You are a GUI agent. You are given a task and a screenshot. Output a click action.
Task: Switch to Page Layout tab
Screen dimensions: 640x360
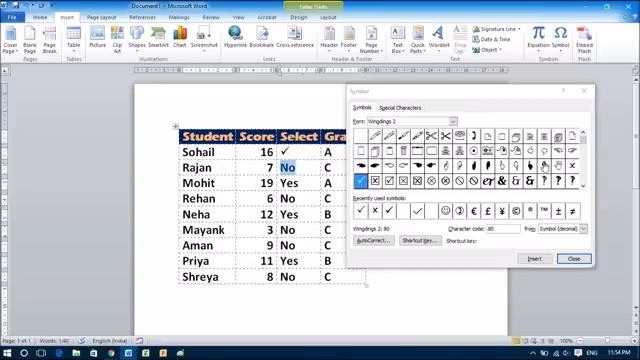tap(102, 18)
